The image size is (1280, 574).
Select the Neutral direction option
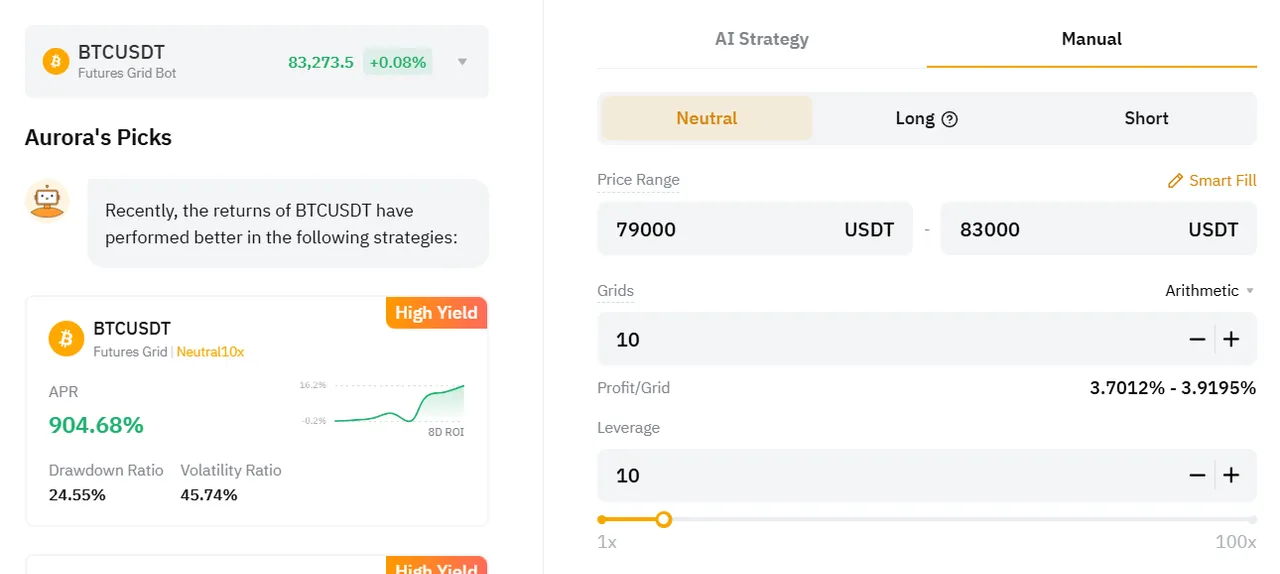[x=707, y=118]
